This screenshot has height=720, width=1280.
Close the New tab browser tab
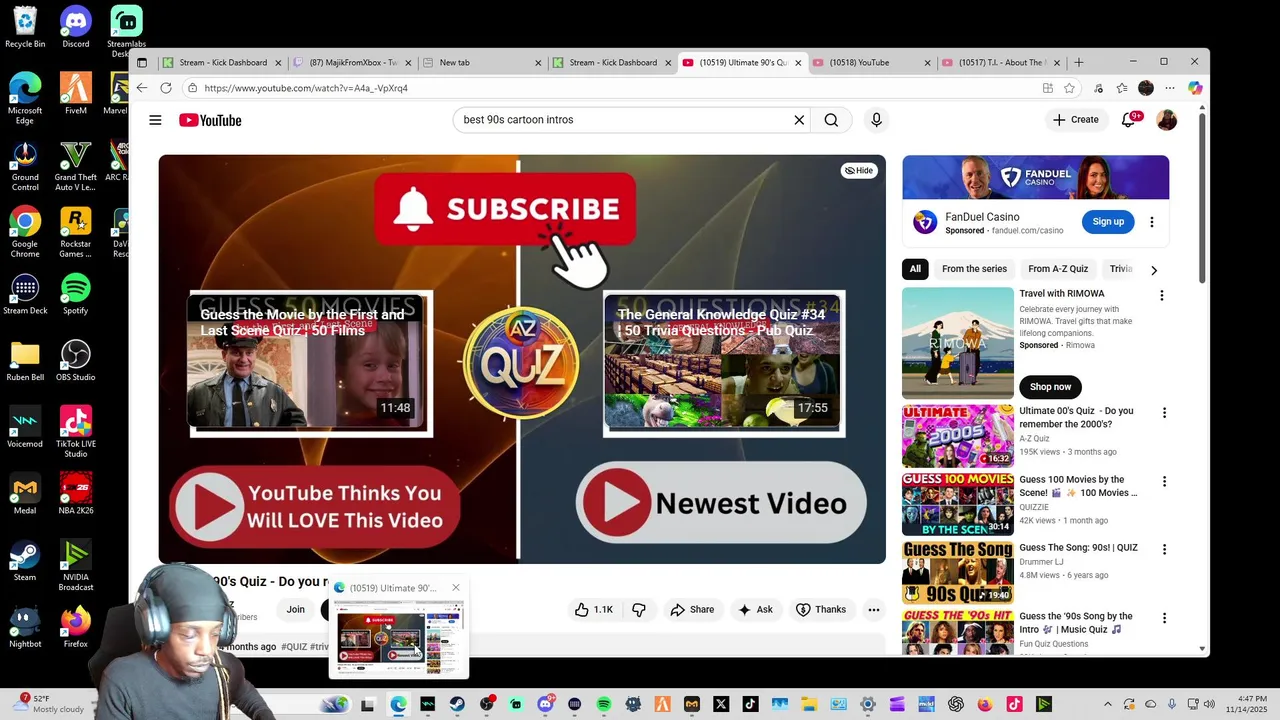pyautogui.click(x=538, y=62)
